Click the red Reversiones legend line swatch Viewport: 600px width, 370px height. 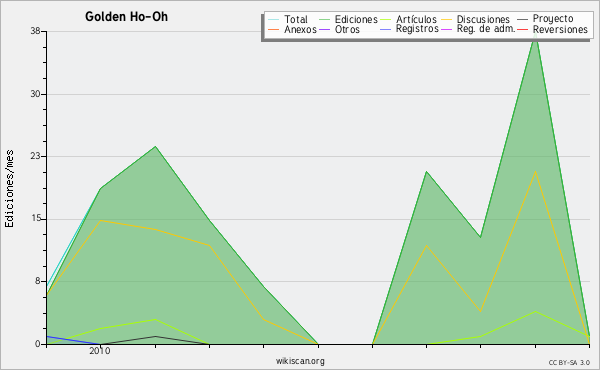click(522, 30)
